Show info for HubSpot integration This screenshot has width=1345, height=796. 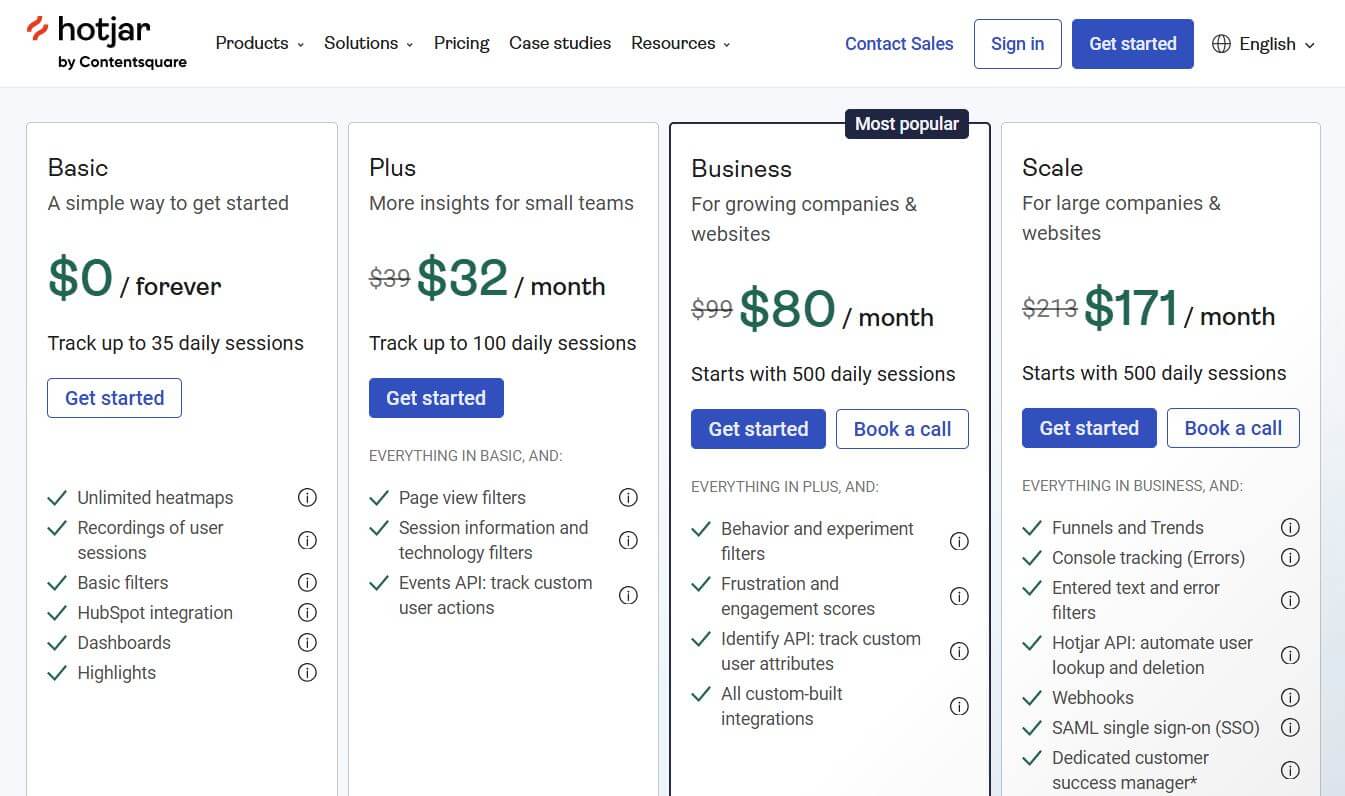308,612
